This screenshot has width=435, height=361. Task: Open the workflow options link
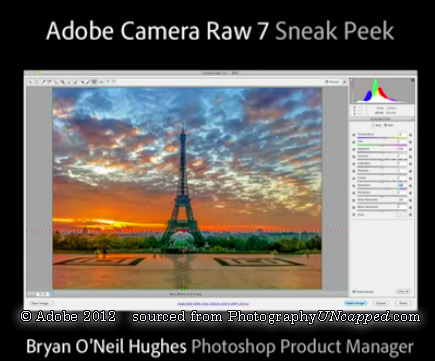(x=213, y=303)
